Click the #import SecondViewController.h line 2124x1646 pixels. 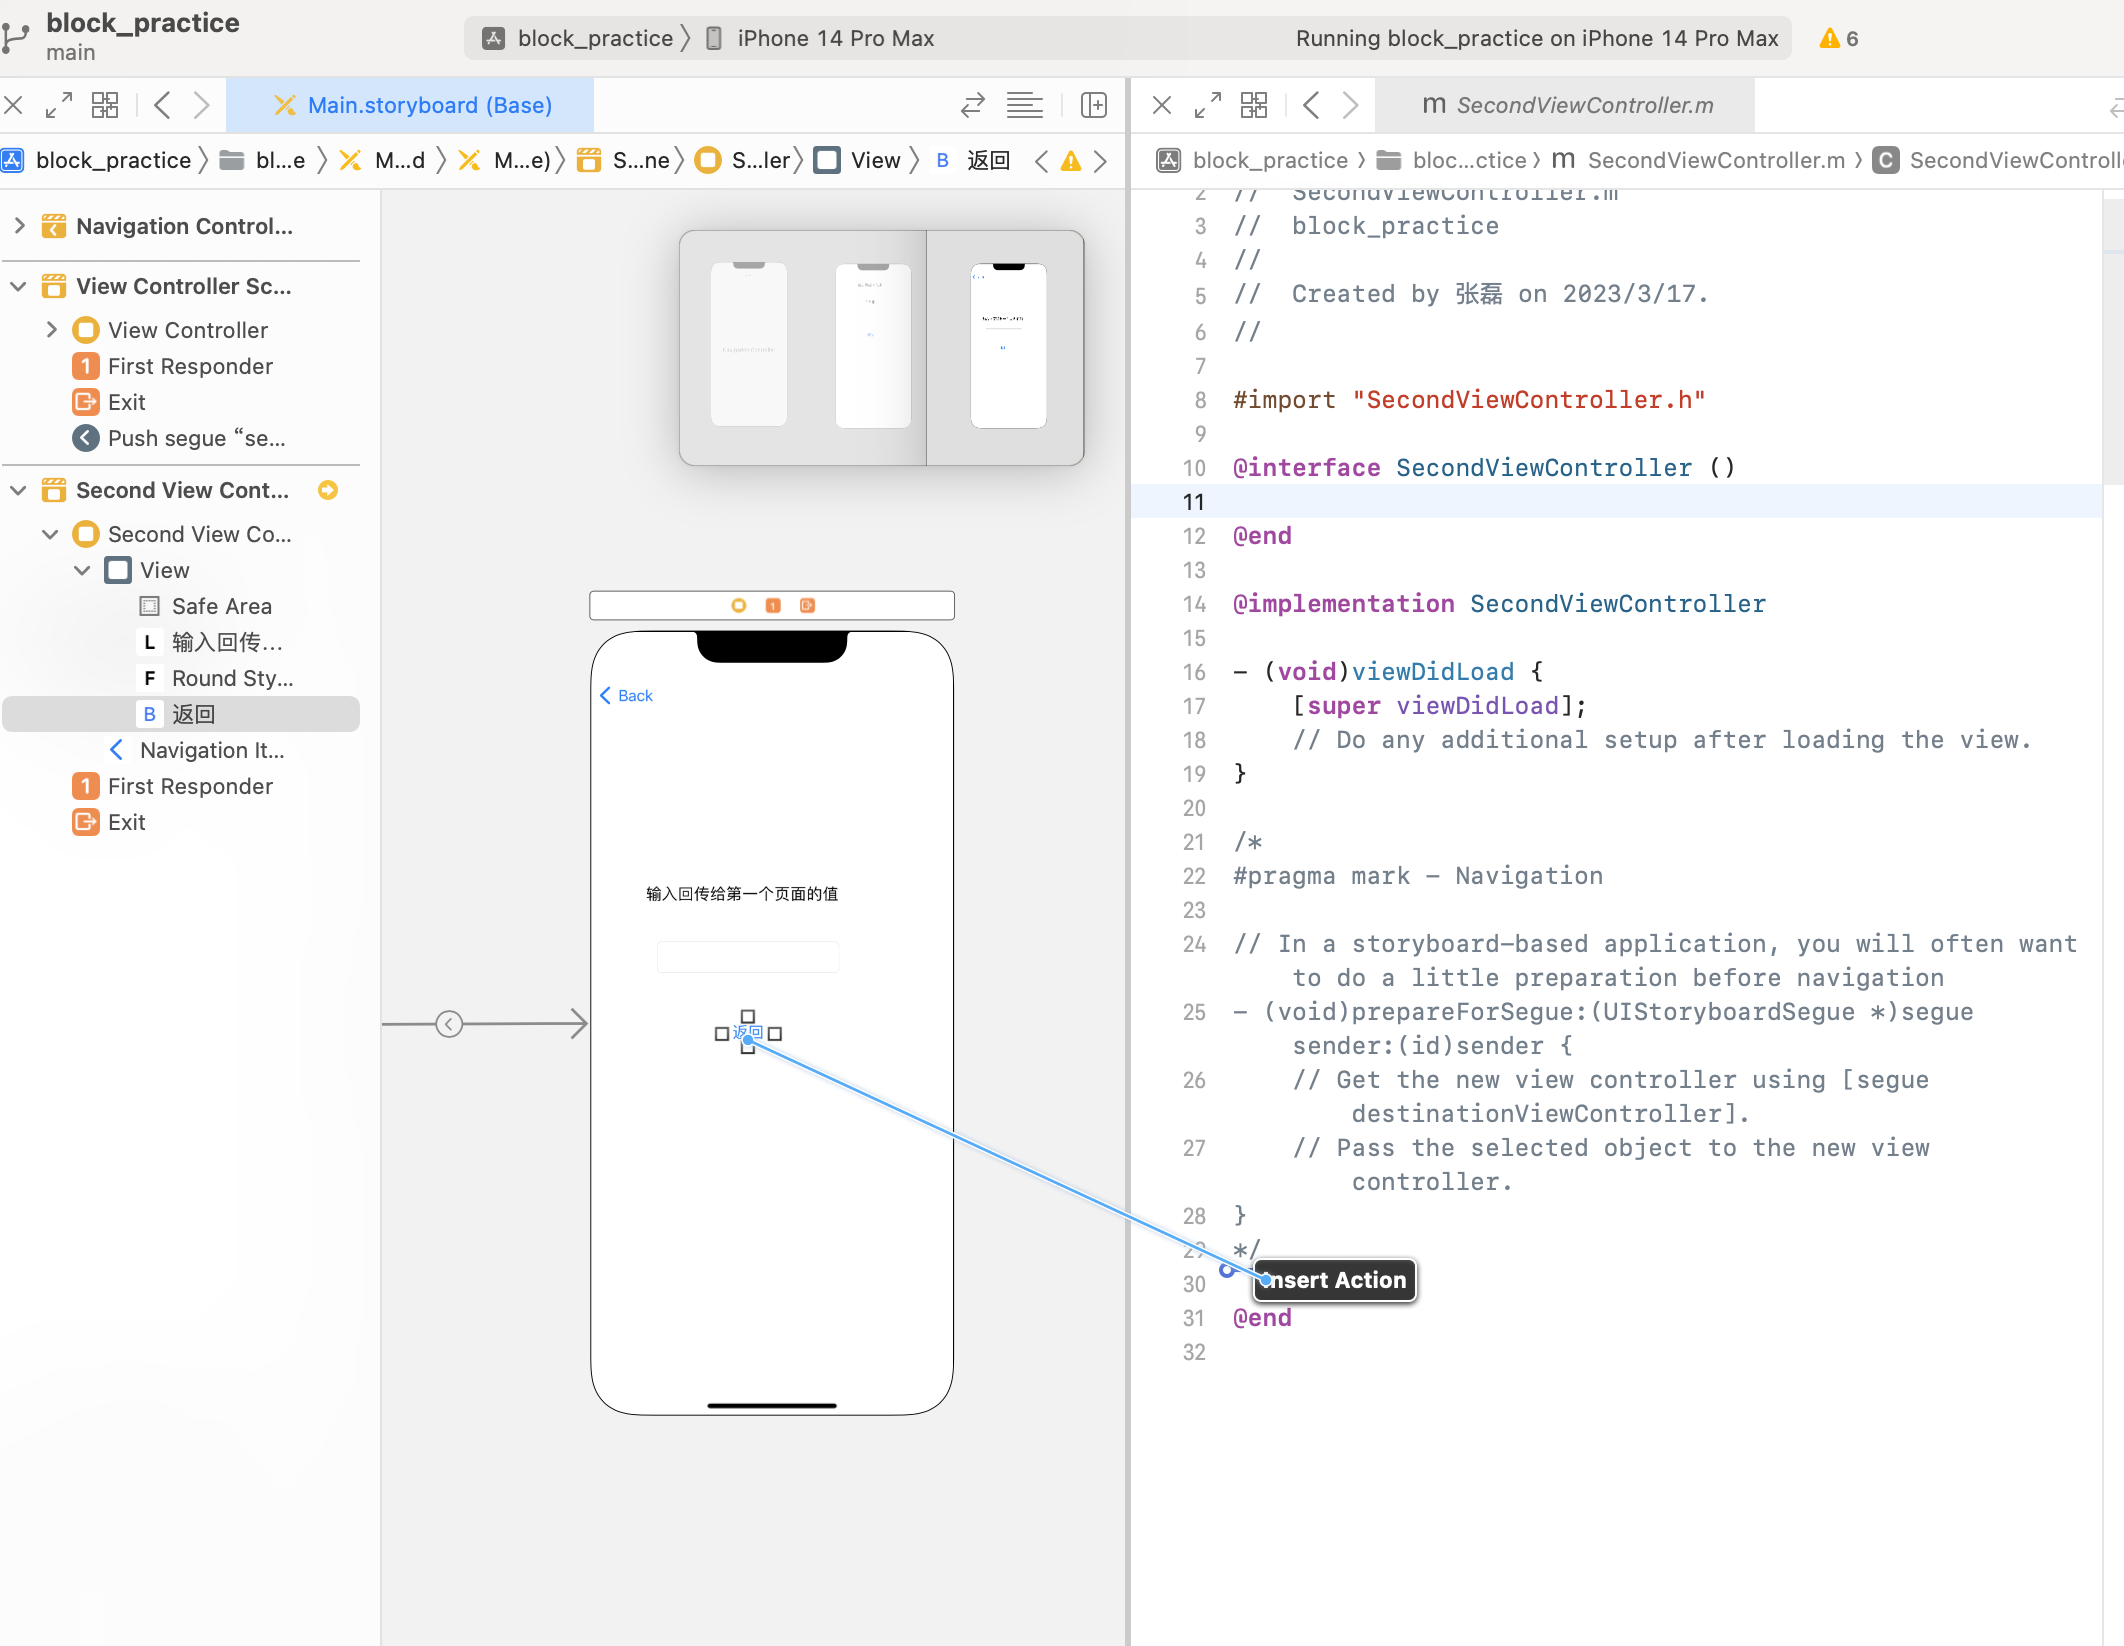tap(1469, 399)
